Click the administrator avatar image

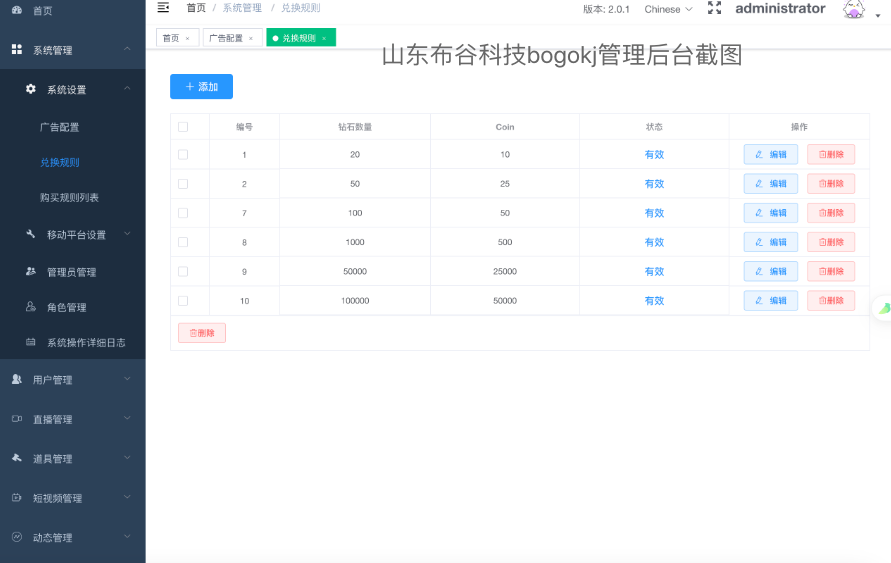(853, 9)
